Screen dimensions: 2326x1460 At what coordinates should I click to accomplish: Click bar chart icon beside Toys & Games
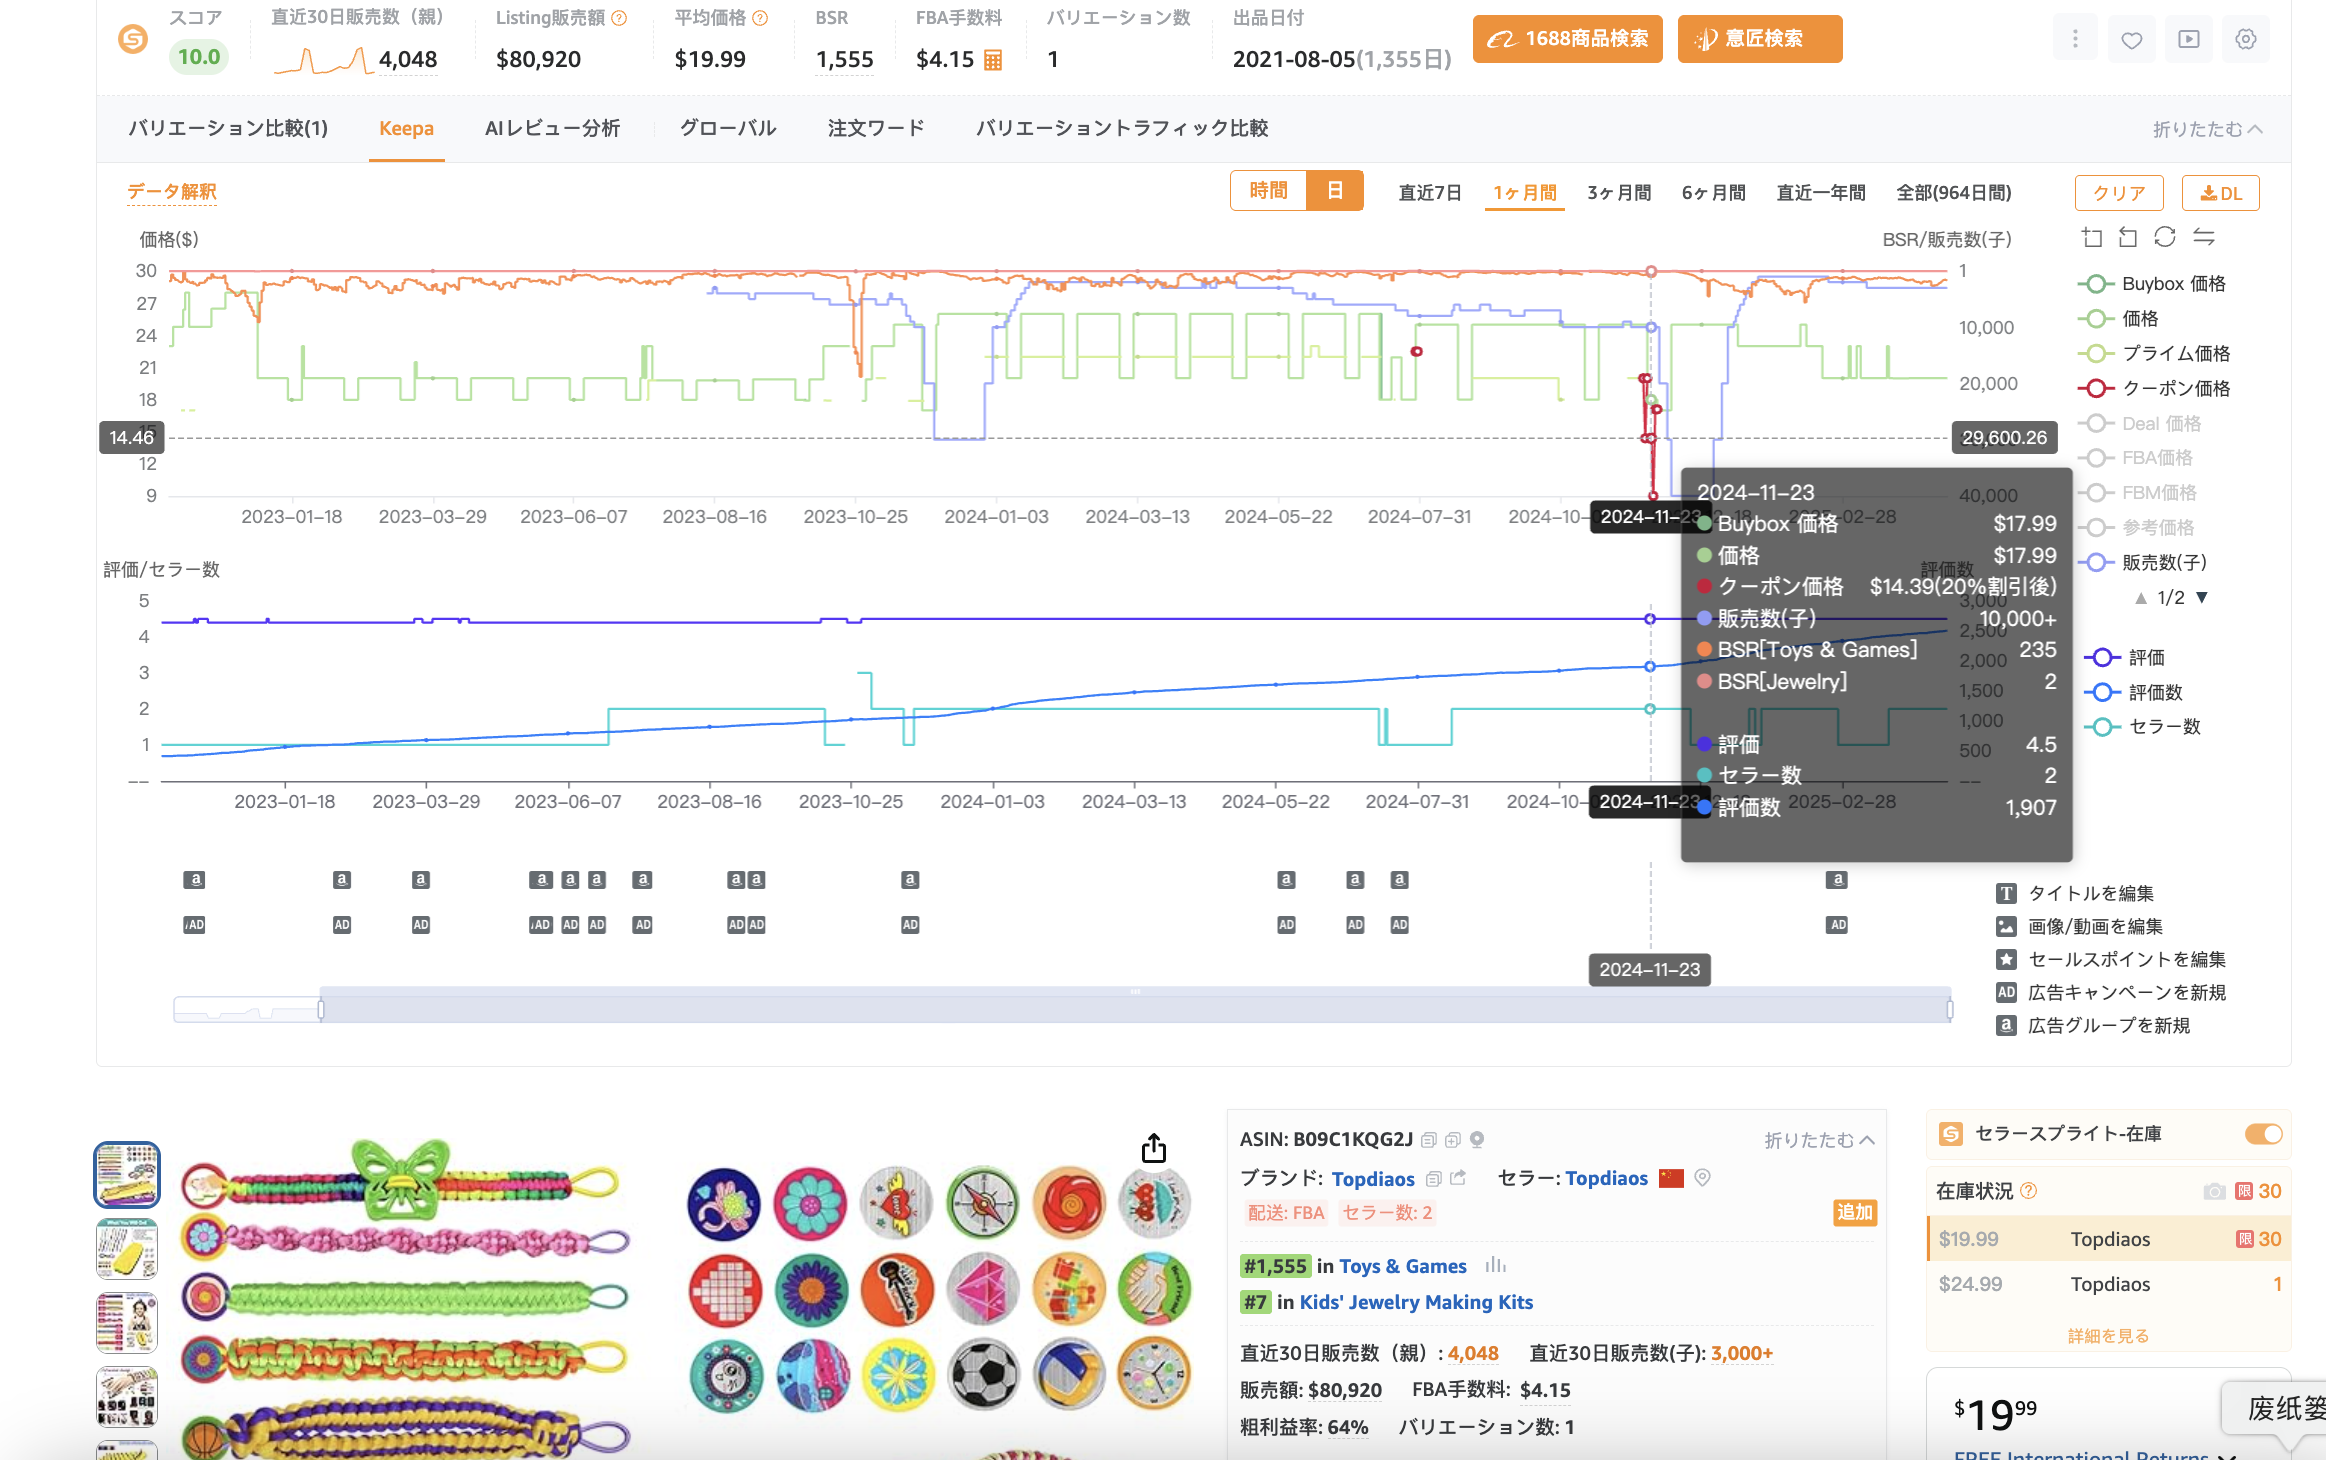tap(1495, 1265)
